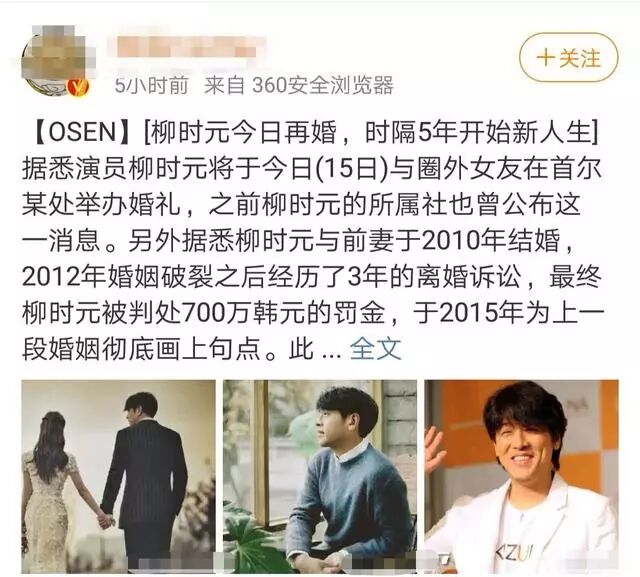View the man in blue sweater photo
Viewport: 640px width, 577px height.
[320, 476]
